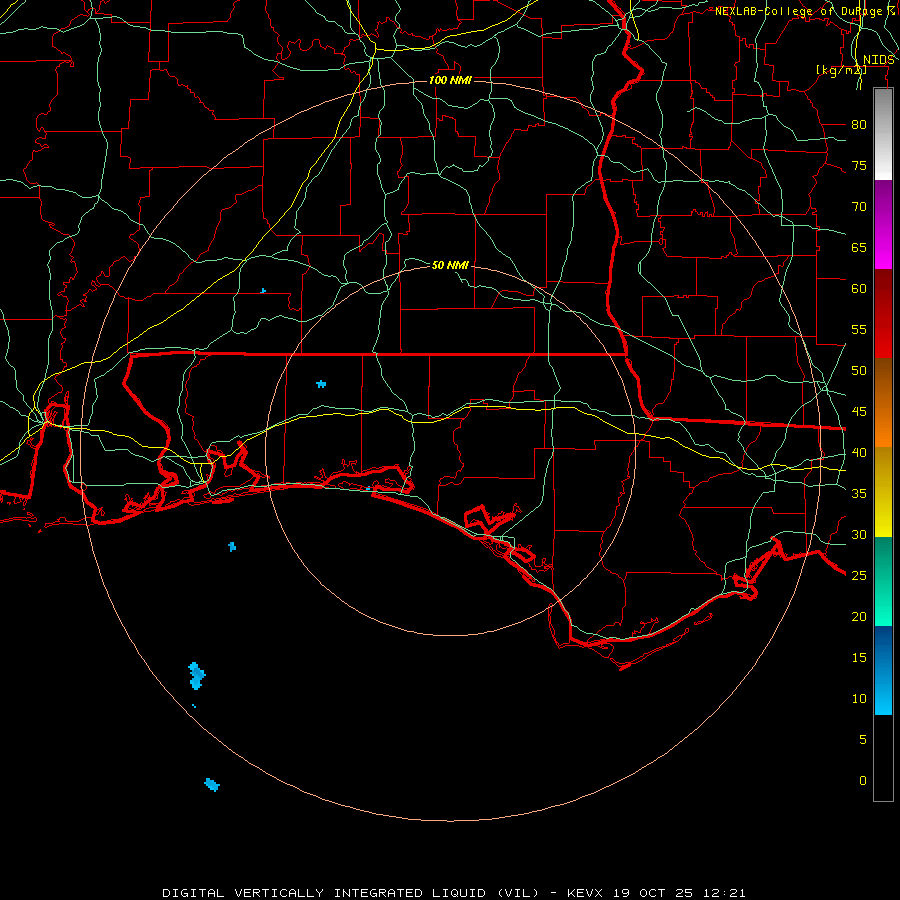Click the largest blue echo offshore southwest

pos(197,676)
